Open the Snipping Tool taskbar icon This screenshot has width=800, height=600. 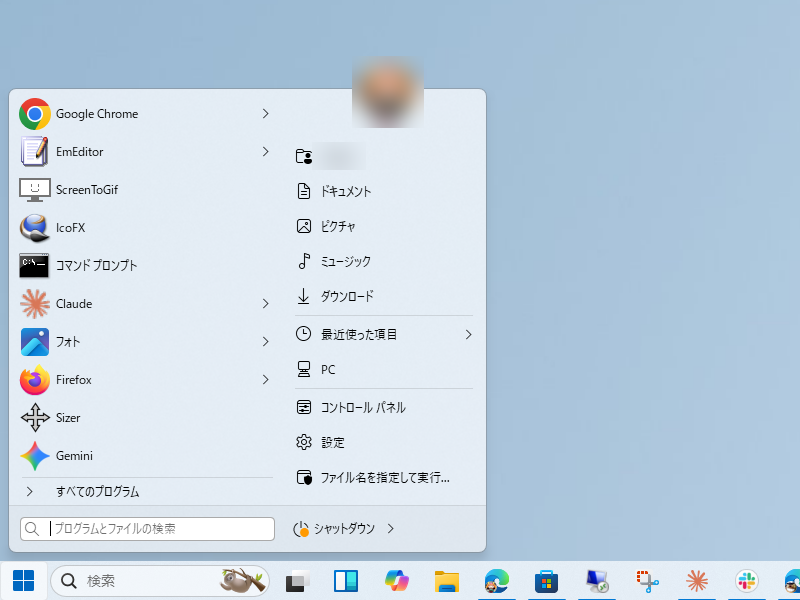[647, 581]
